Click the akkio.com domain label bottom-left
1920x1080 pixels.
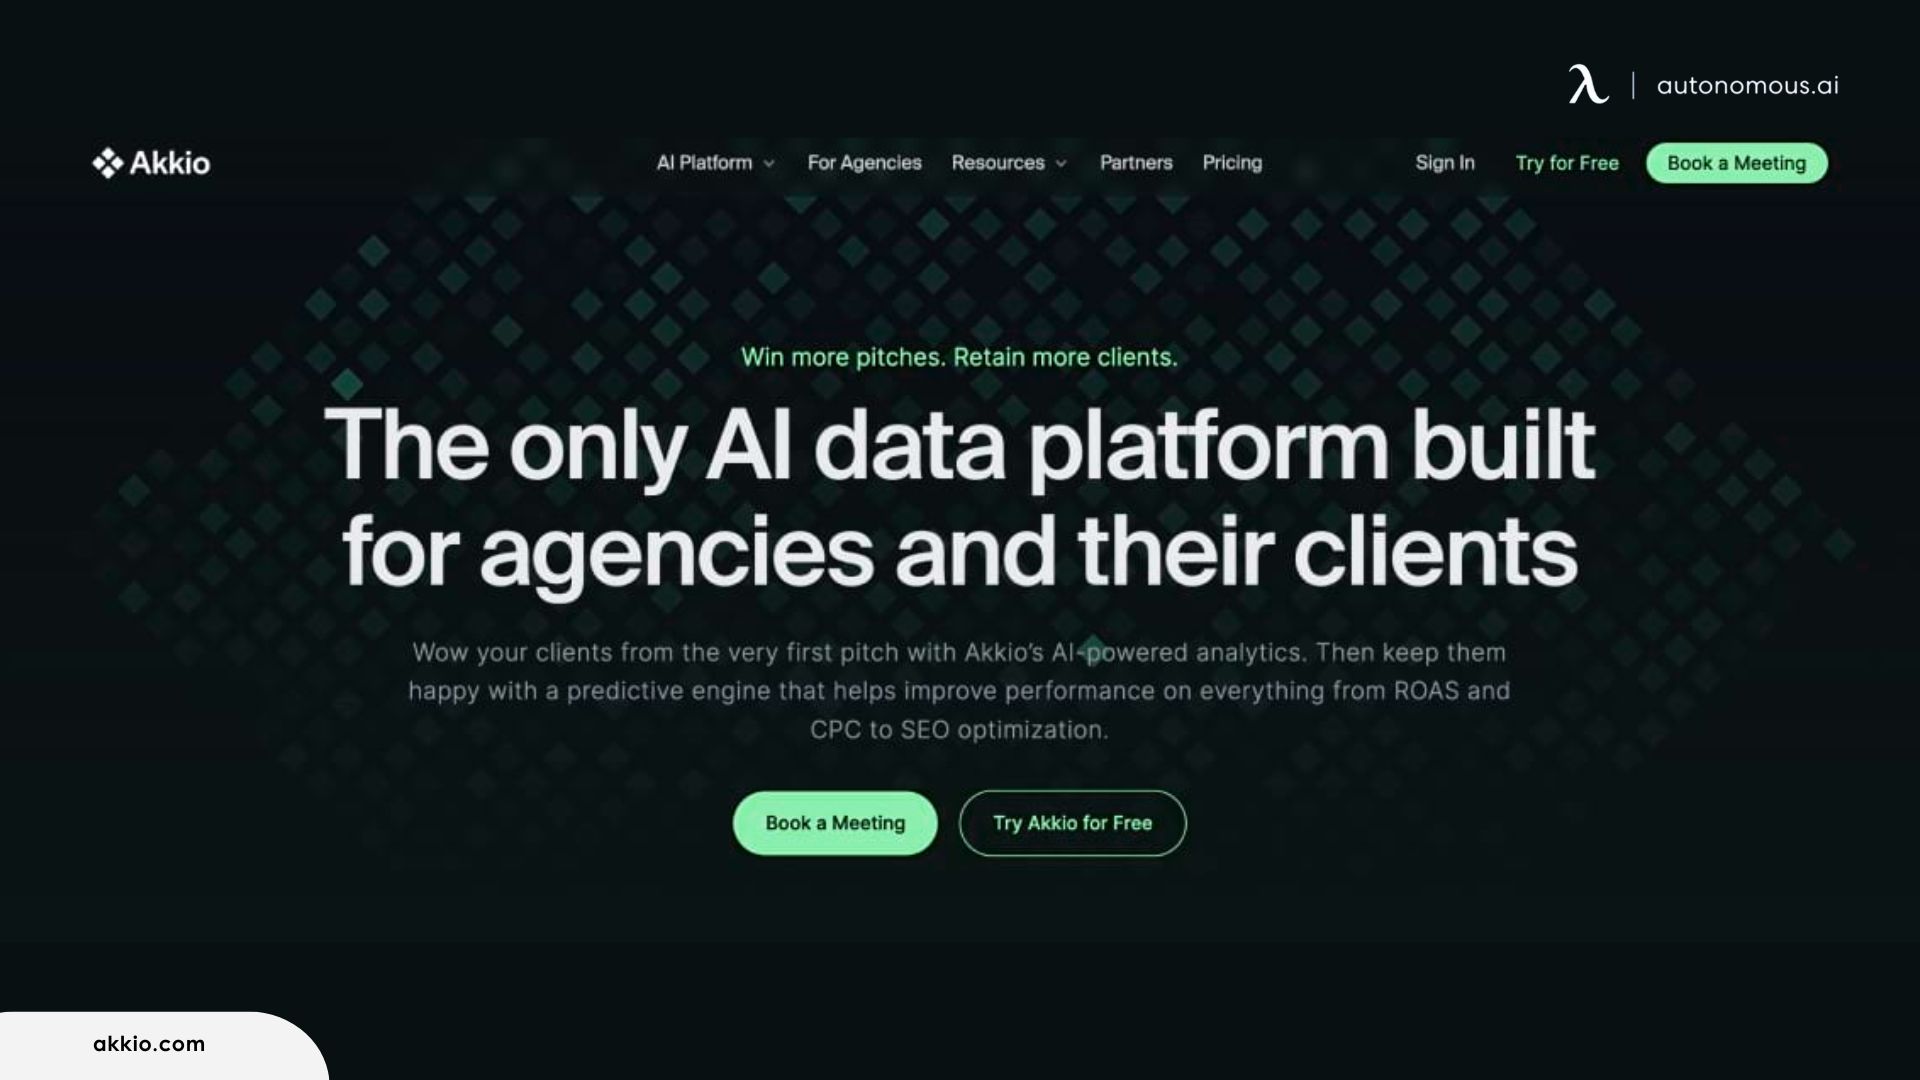[x=149, y=1043]
